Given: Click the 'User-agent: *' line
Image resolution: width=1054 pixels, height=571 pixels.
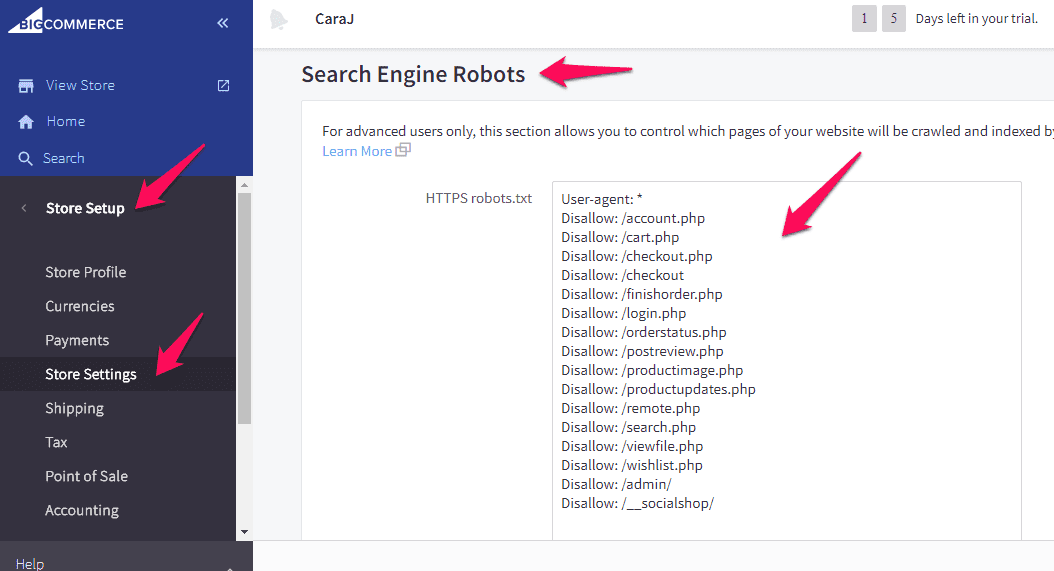Looking at the screenshot, I should pos(602,199).
